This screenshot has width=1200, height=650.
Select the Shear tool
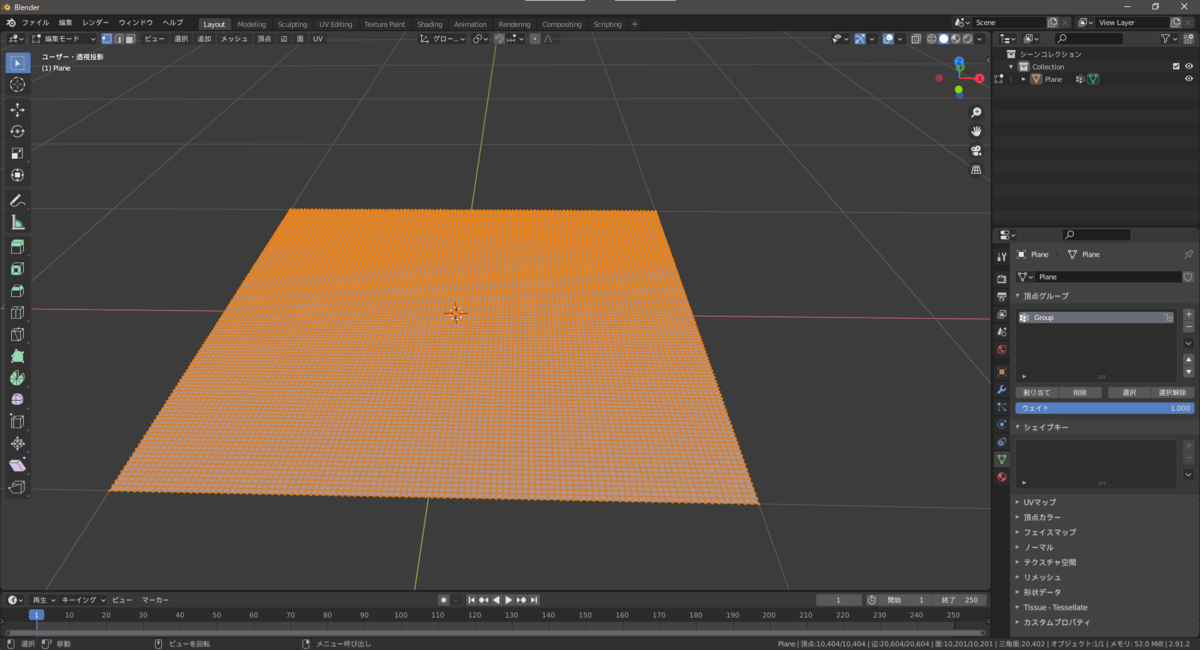click(18, 466)
